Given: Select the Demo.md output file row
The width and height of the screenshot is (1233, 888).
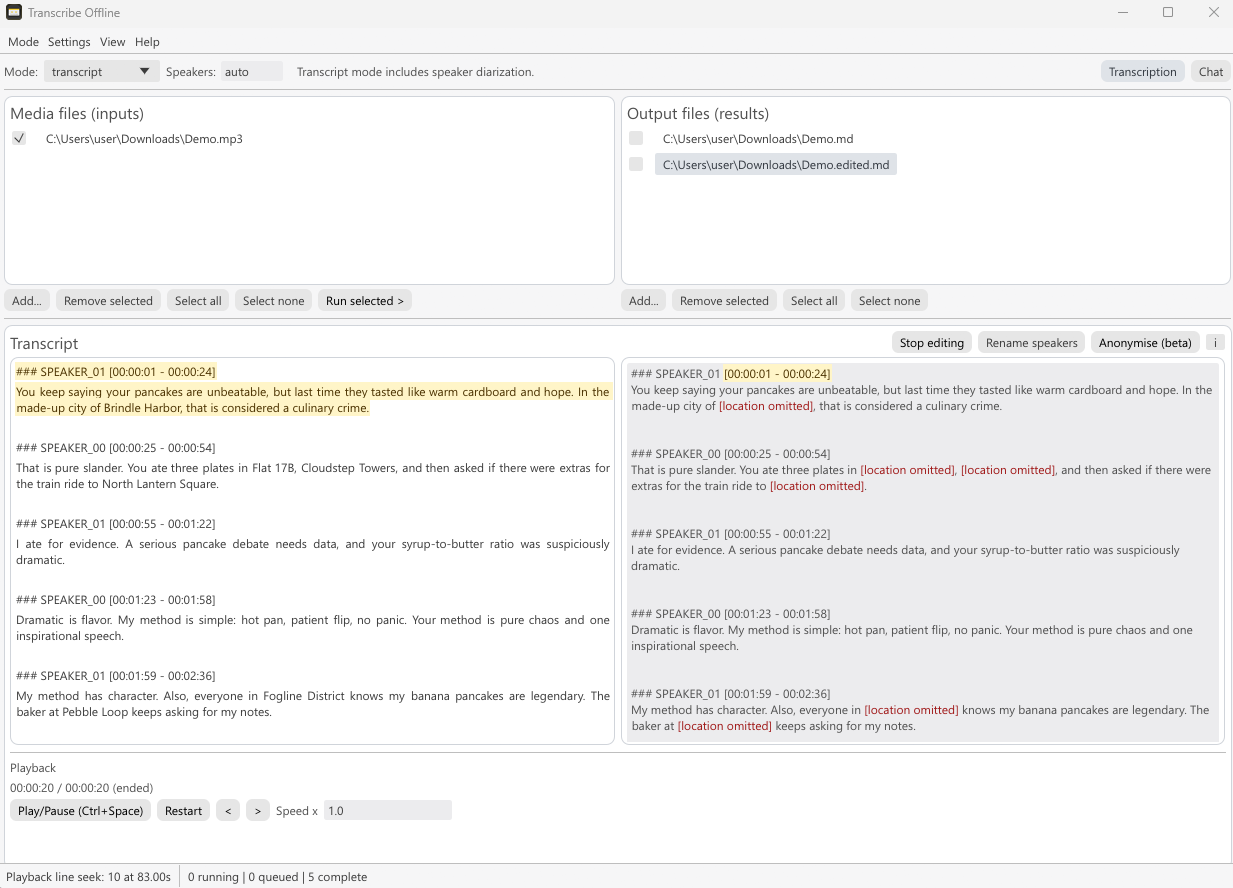Looking at the screenshot, I should pyautogui.click(x=758, y=139).
